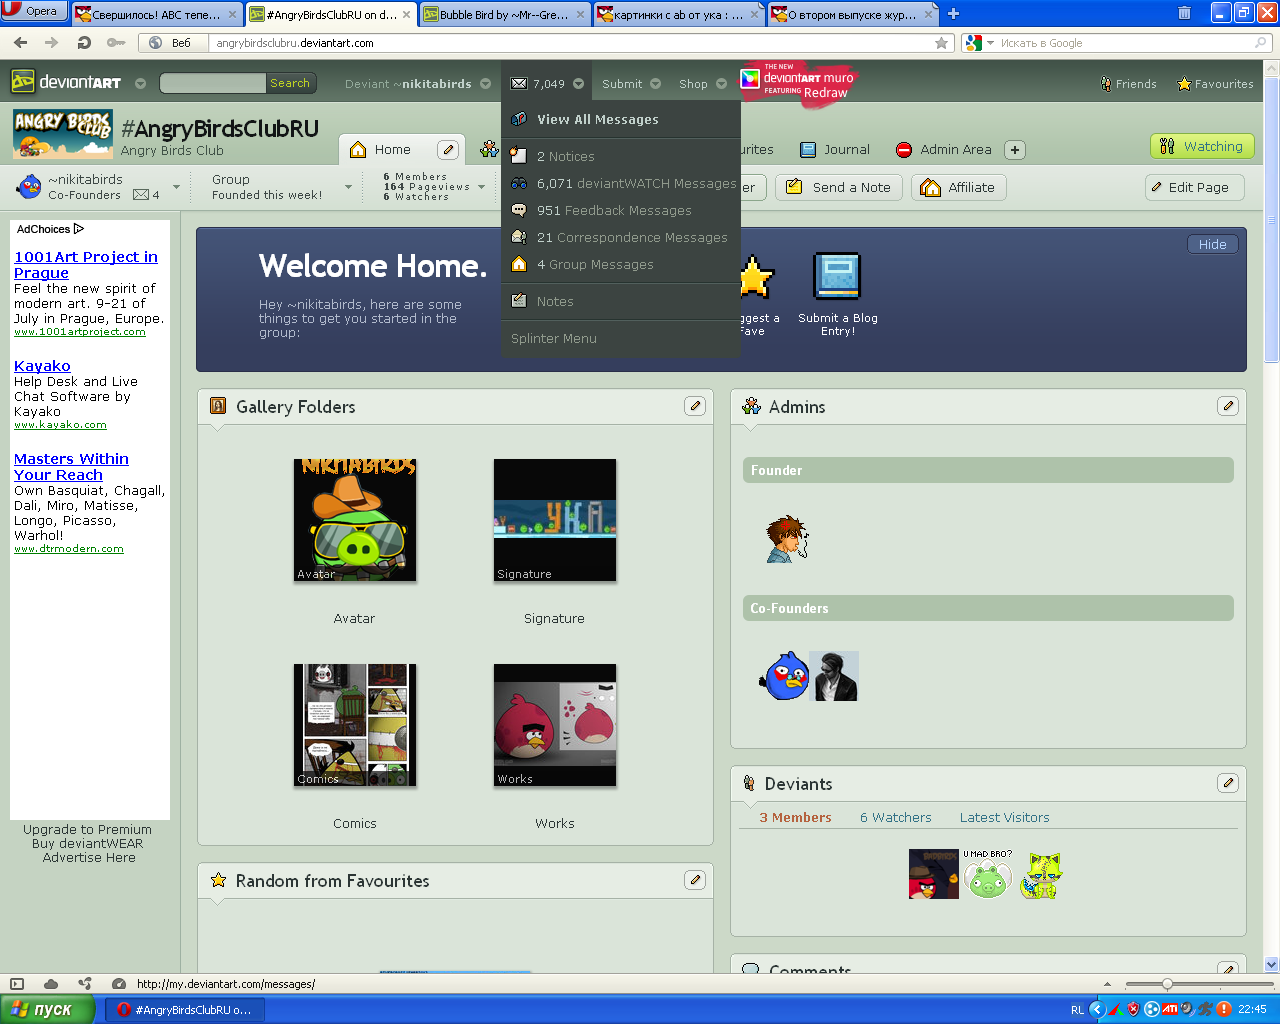Select 4 Group Messages entry
Image resolution: width=1280 pixels, height=1024 pixels.
(x=621, y=264)
